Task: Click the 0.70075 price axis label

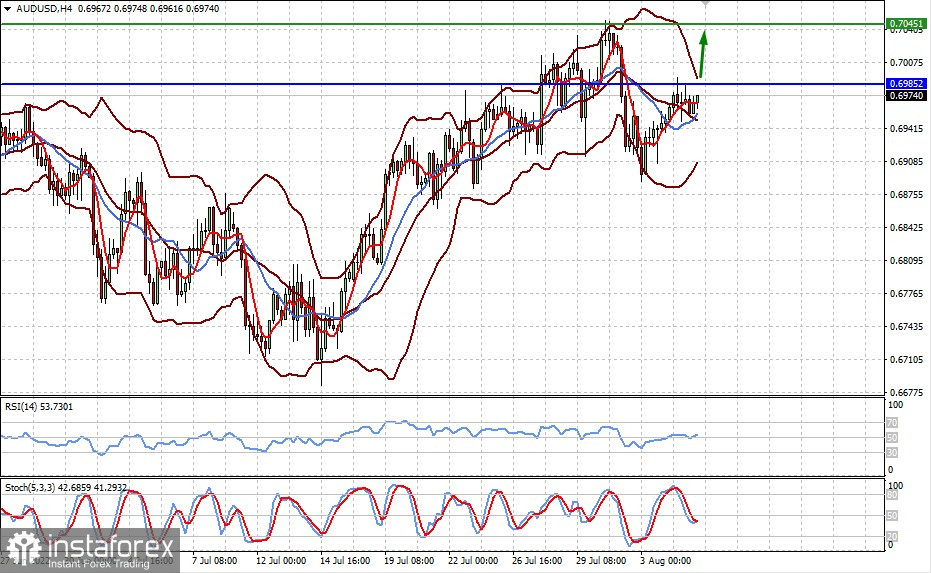Action: pyautogui.click(x=906, y=62)
